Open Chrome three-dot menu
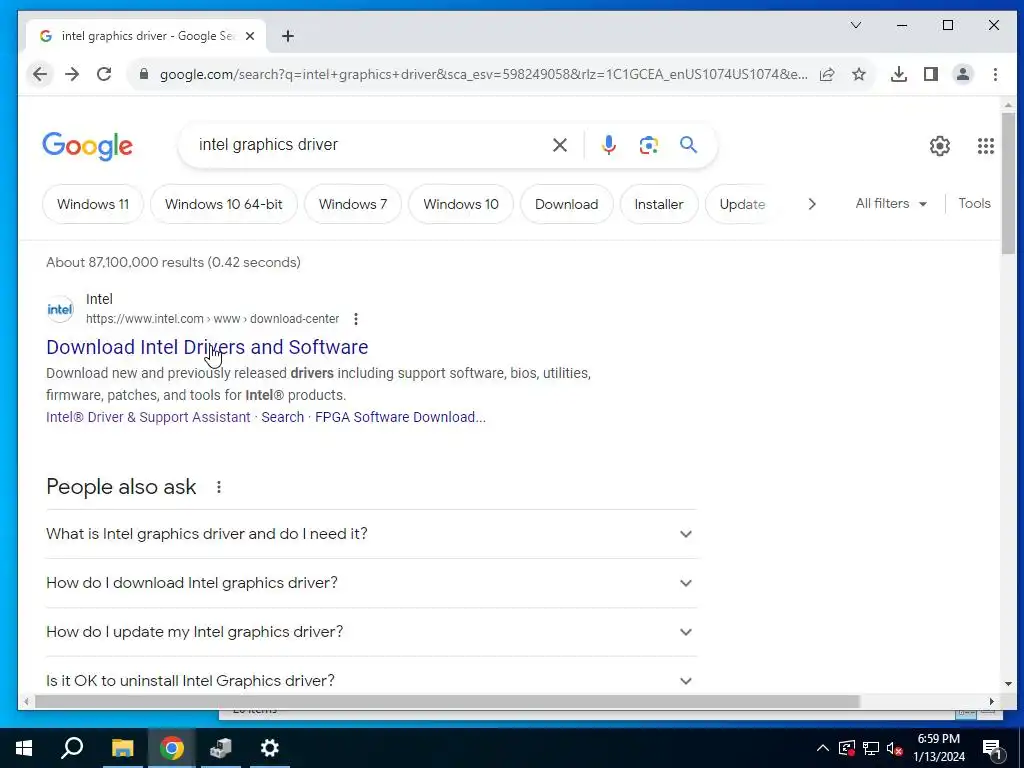This screenshot has width=1024, height=768. [x=995, y=74]
